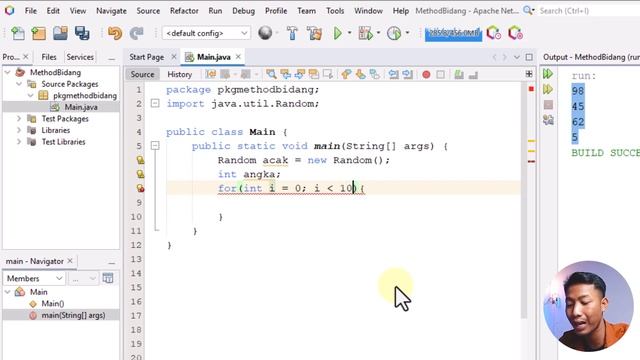Expand the Test Packages node

(x=19, y=118)
